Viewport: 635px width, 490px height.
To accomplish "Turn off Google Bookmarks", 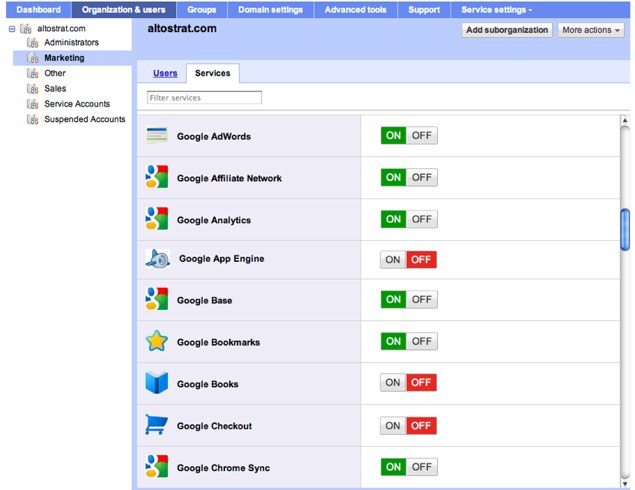I will 422,341.
